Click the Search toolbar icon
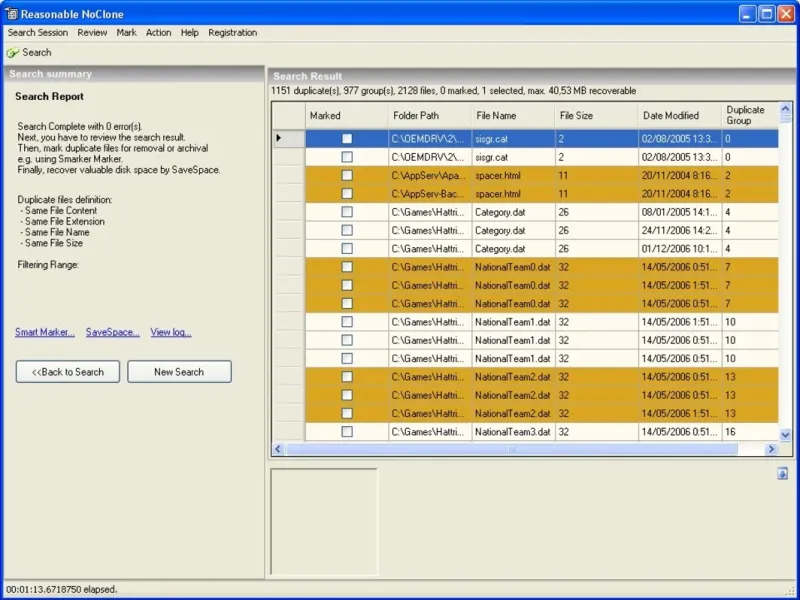800x600 pixels. point(13,53)
